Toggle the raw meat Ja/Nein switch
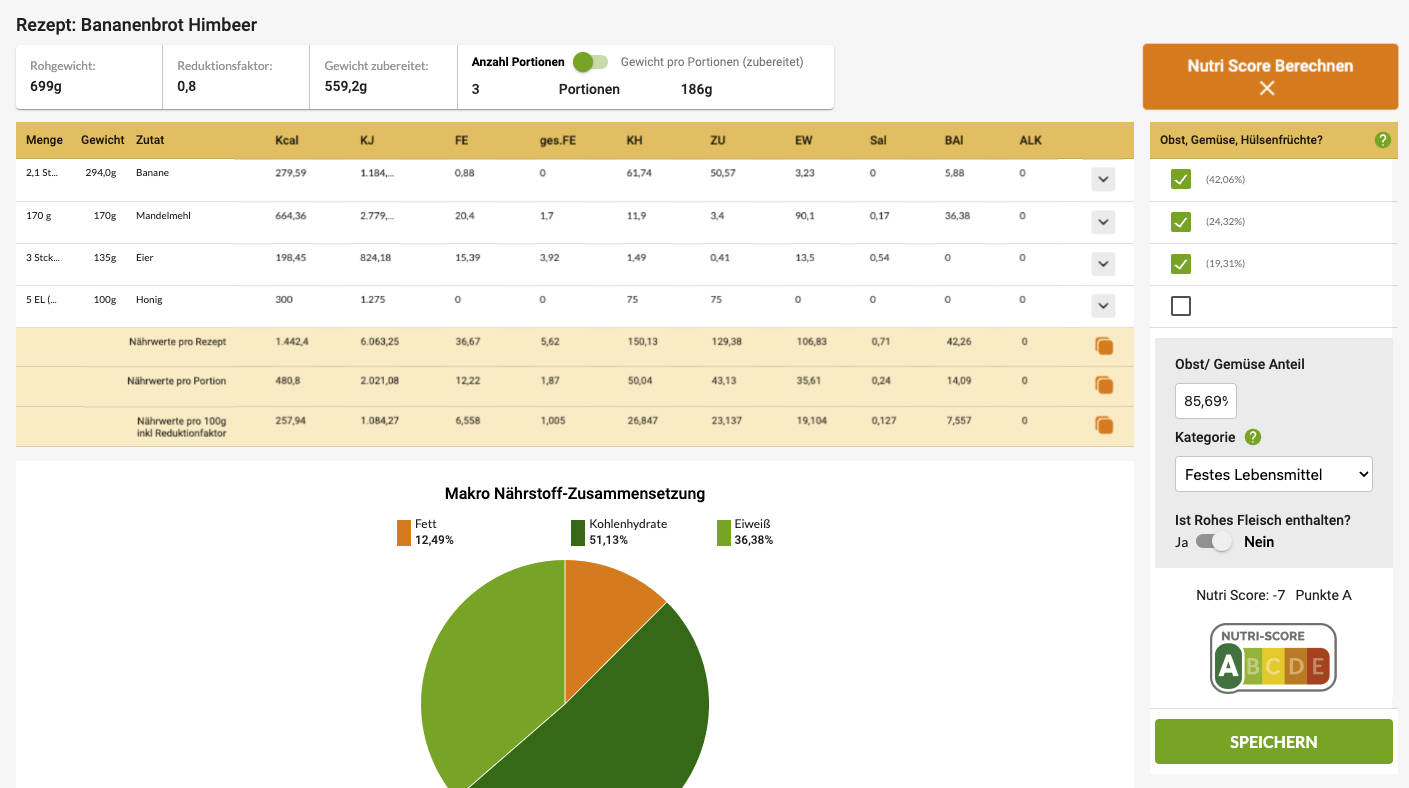 click(x=1215, y=542)
